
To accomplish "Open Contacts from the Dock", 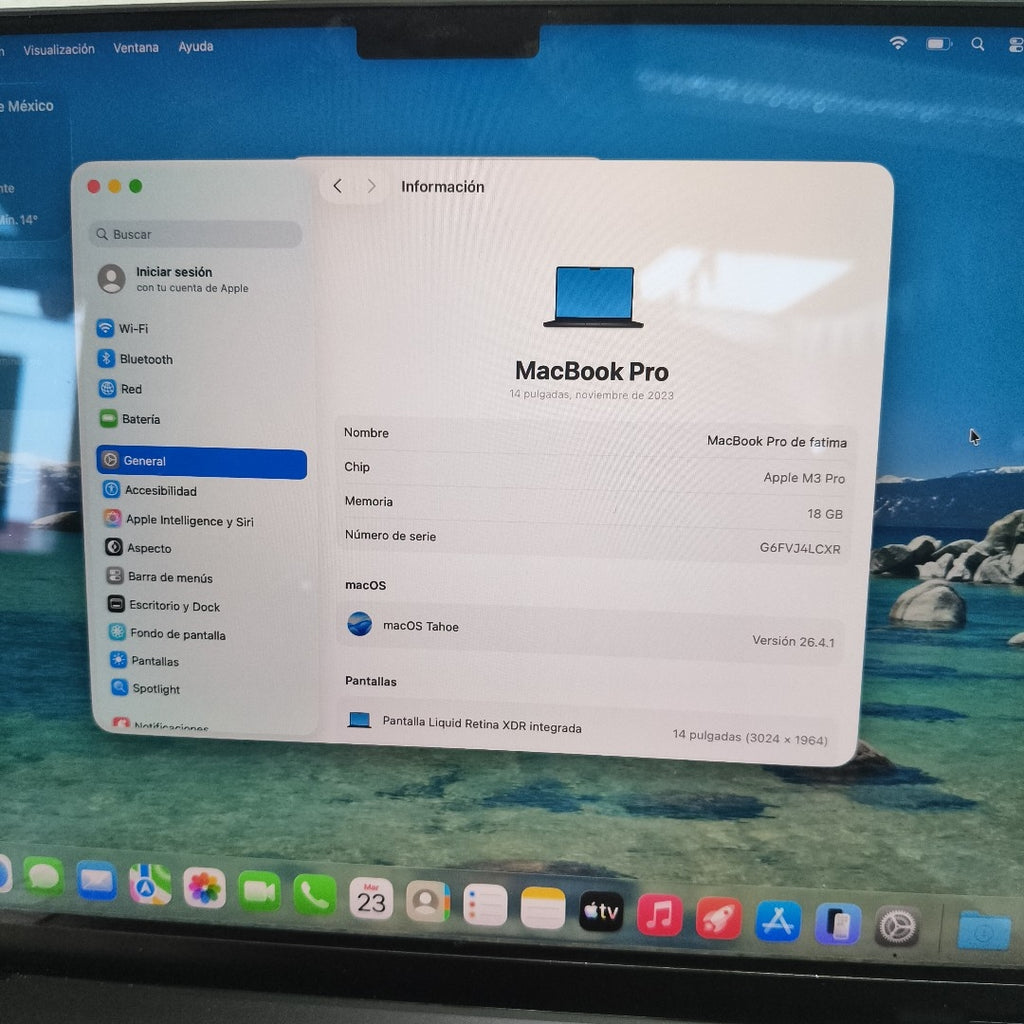I will [428, 902].
